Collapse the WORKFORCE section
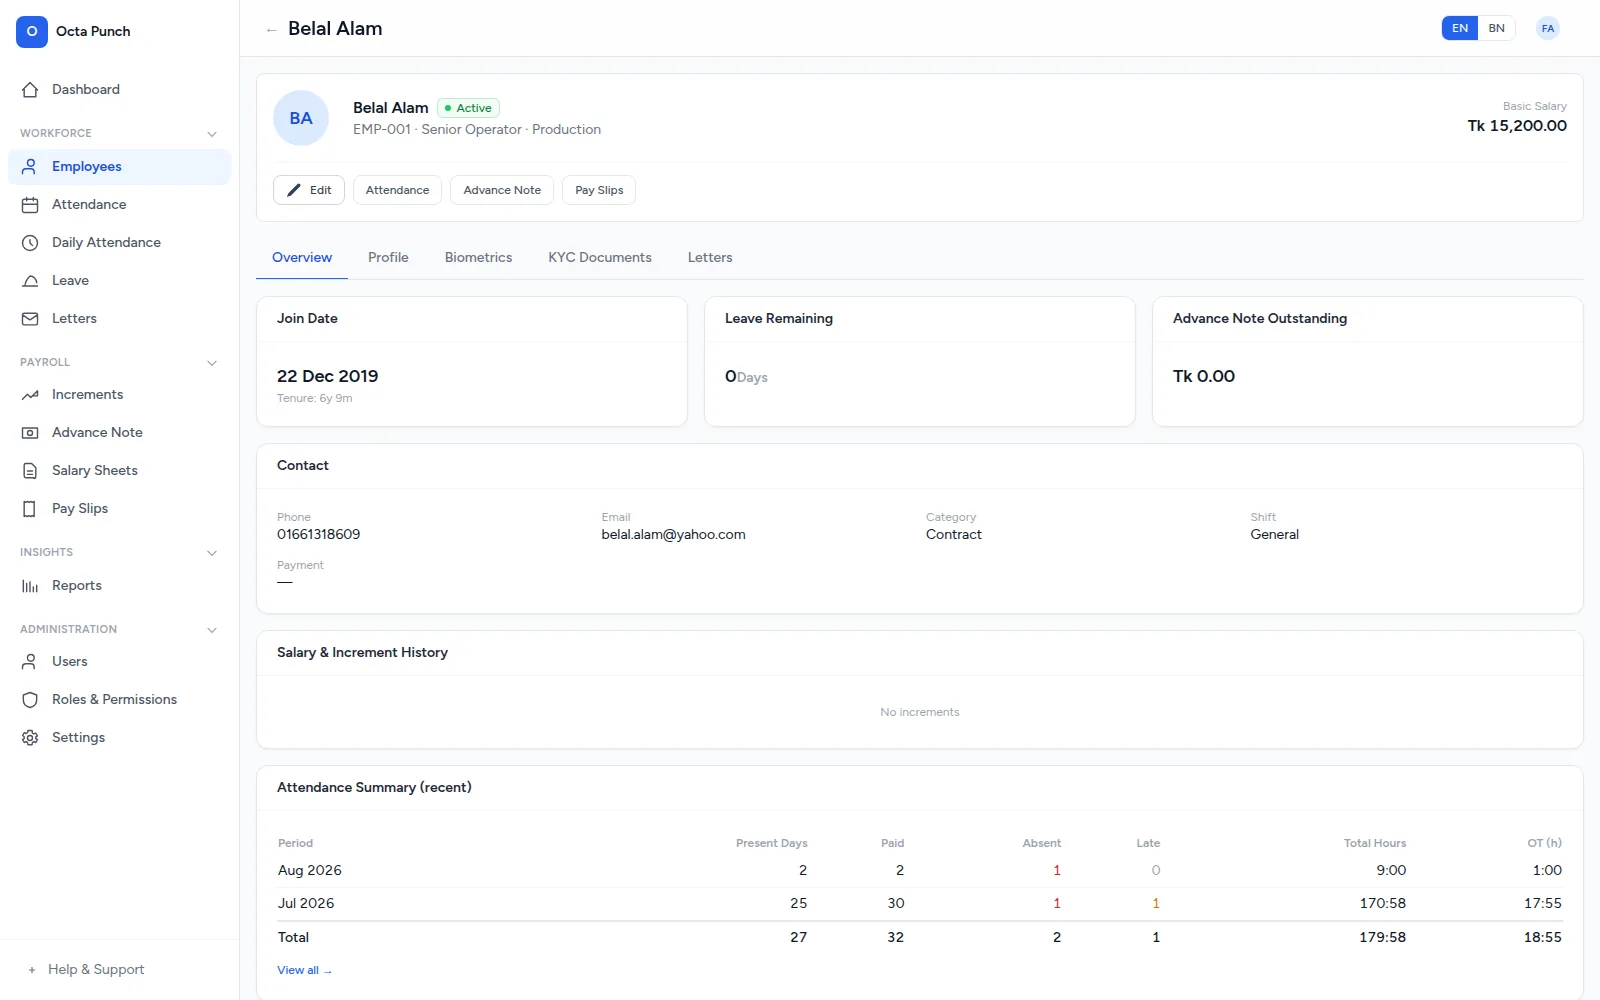The height and width of the screenshot is (1000, 1600). click(211, 133)
